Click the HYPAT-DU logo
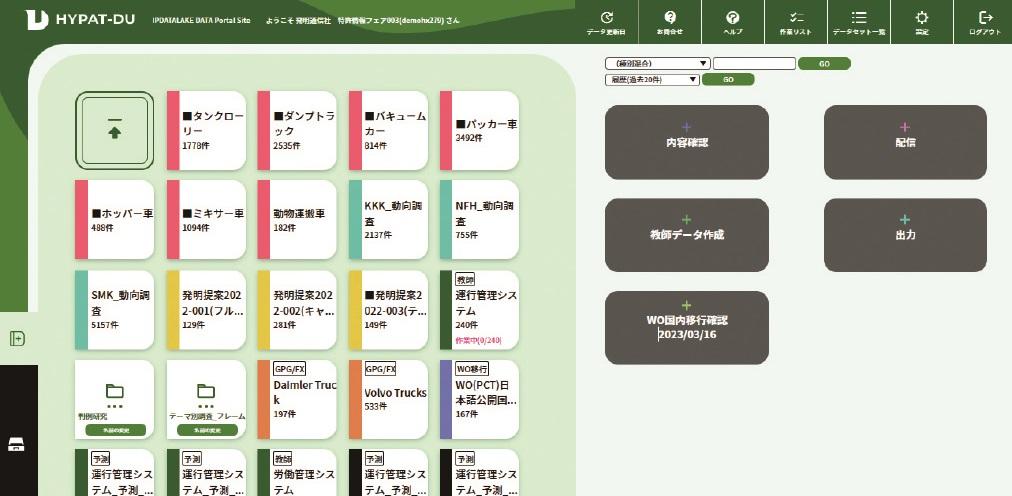This screenshot has height=496, width=1012. click(81, 19)
